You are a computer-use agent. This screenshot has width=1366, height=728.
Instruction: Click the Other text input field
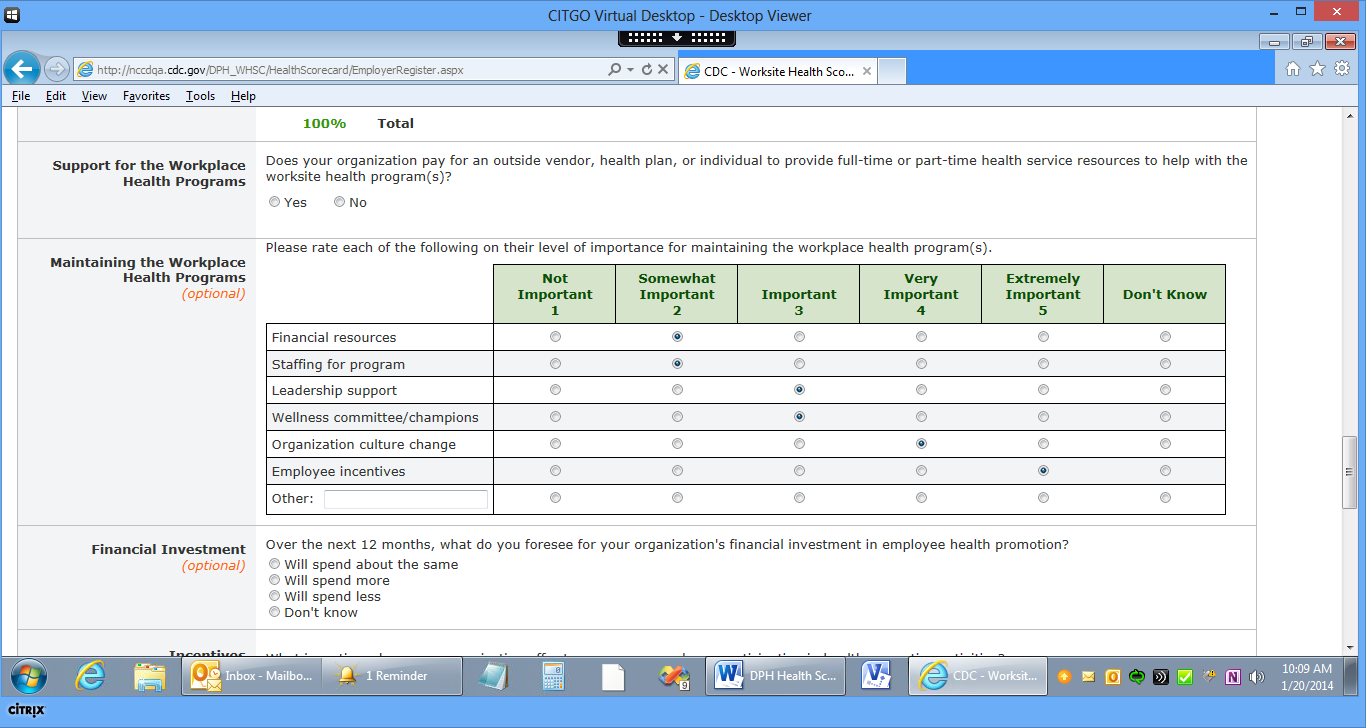click(x=405, y=499)
